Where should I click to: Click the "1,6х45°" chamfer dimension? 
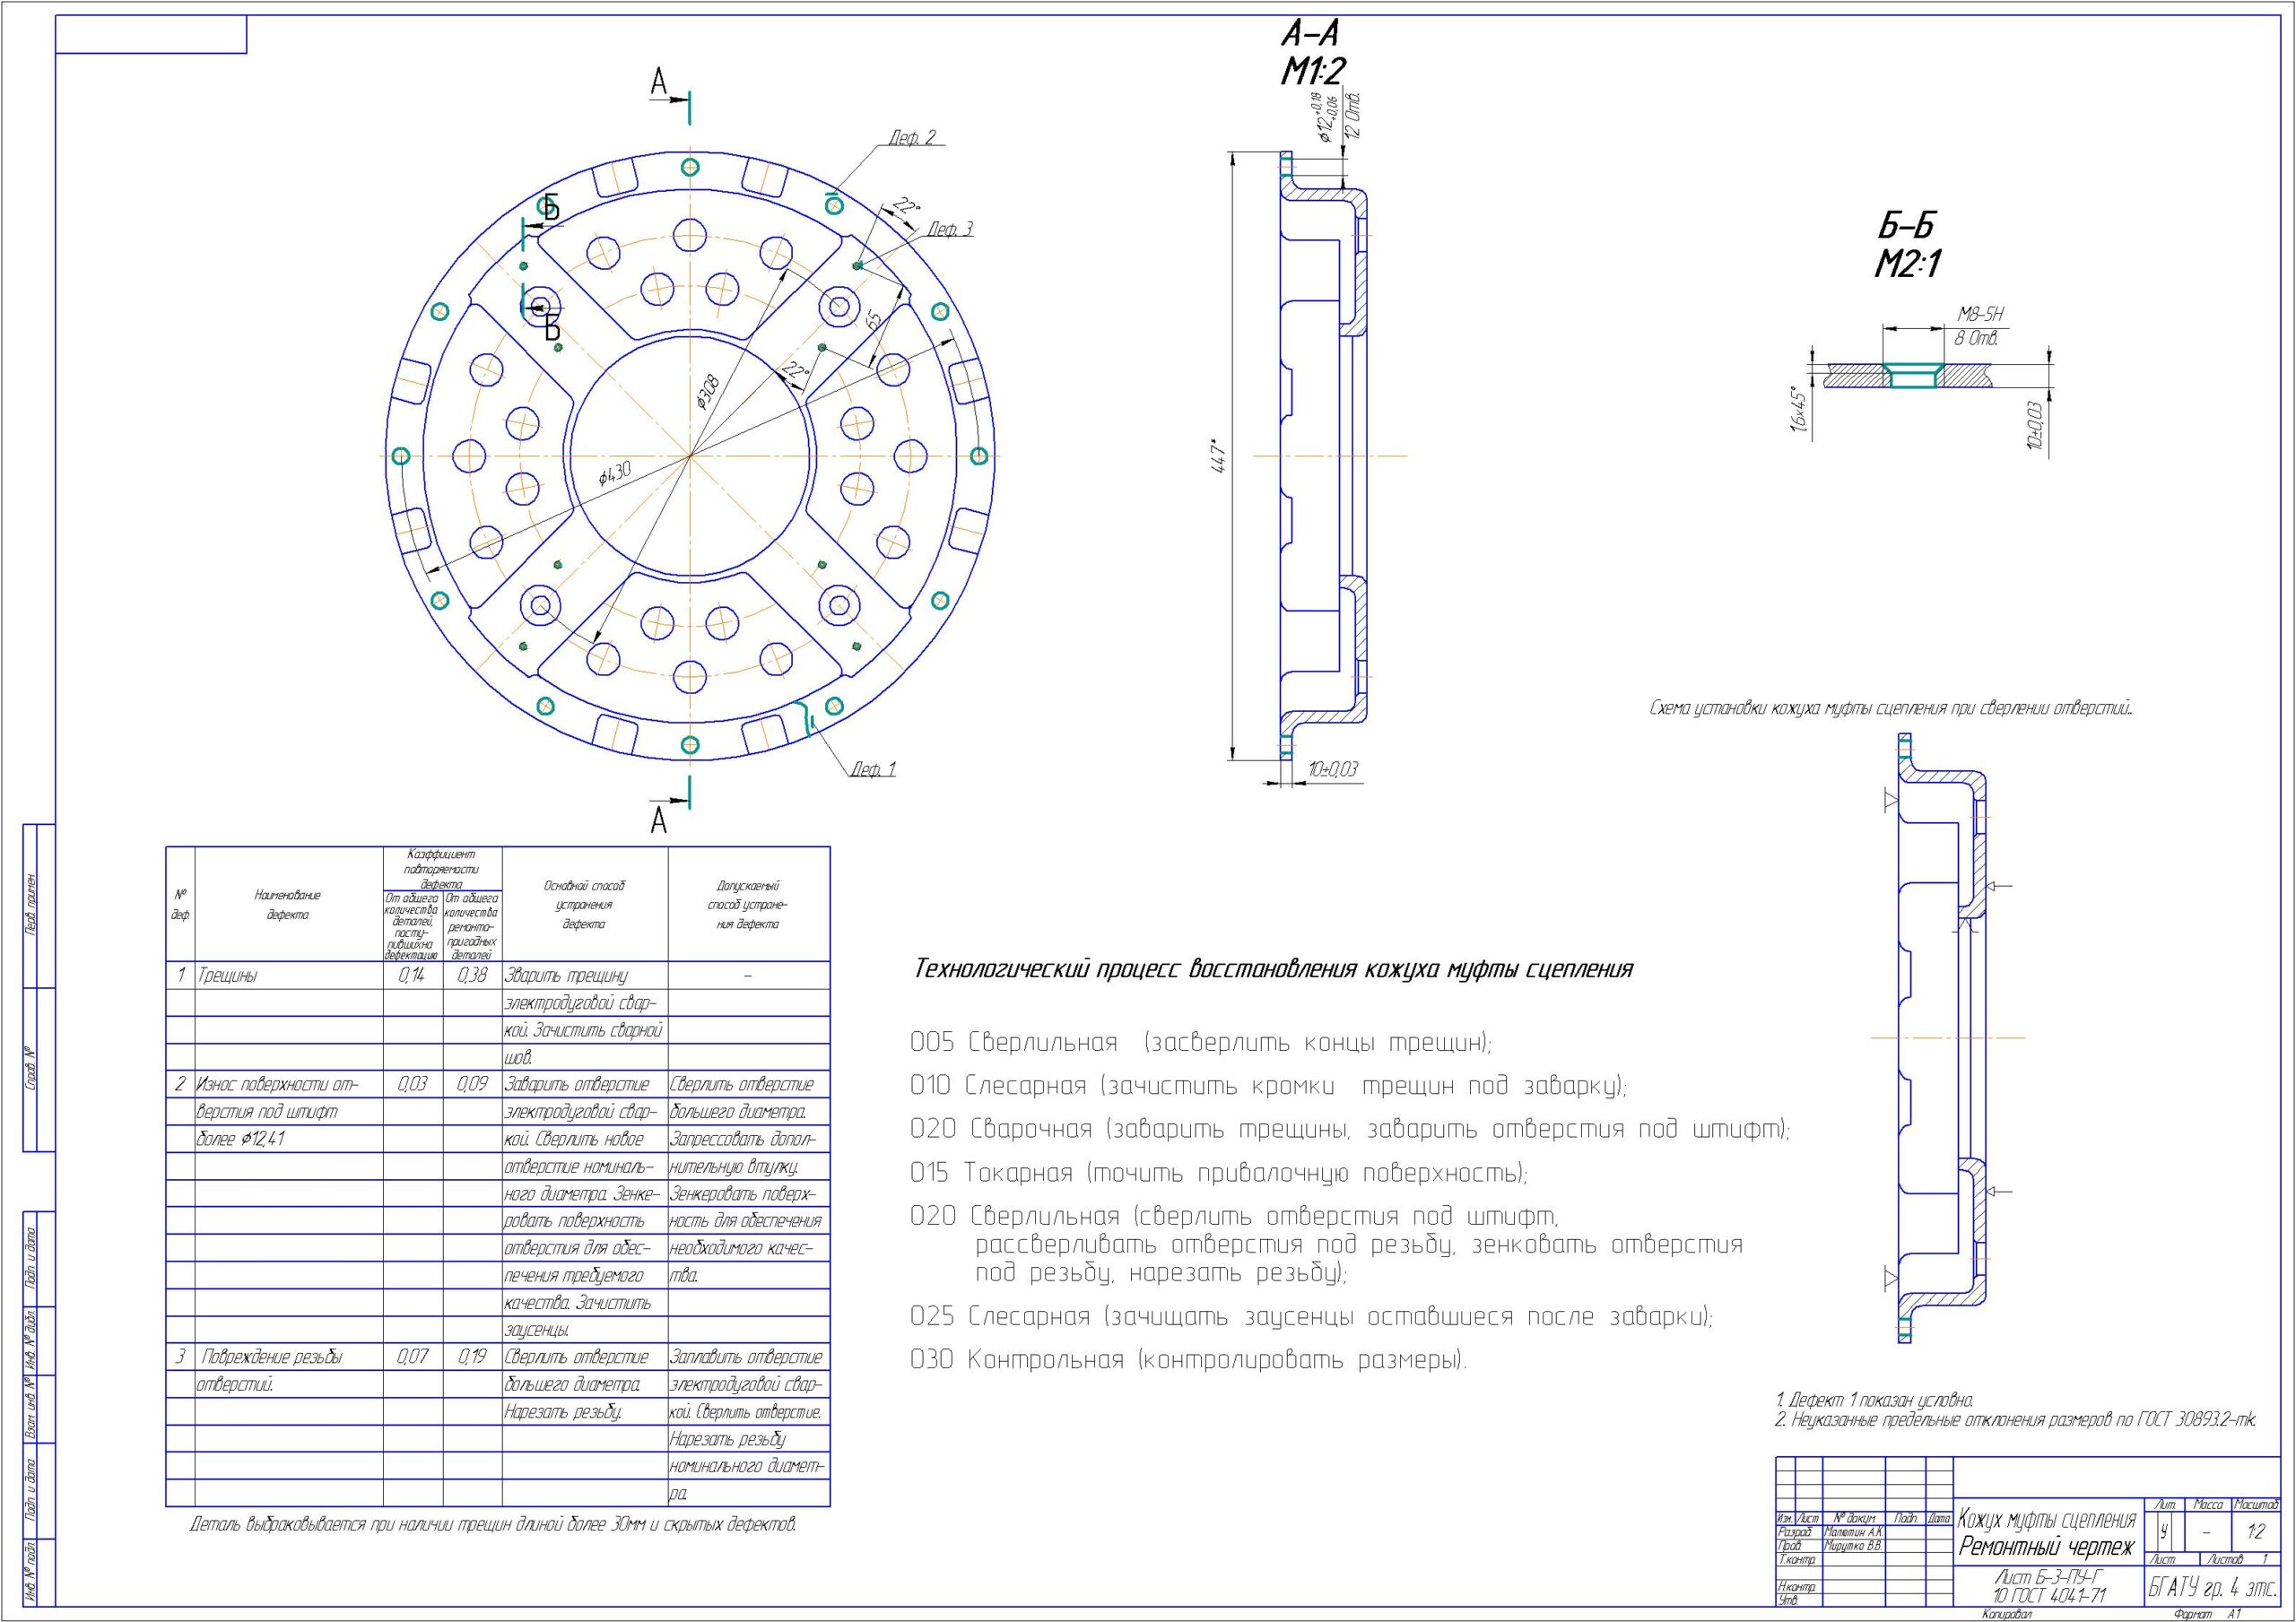pos(1799,409)
